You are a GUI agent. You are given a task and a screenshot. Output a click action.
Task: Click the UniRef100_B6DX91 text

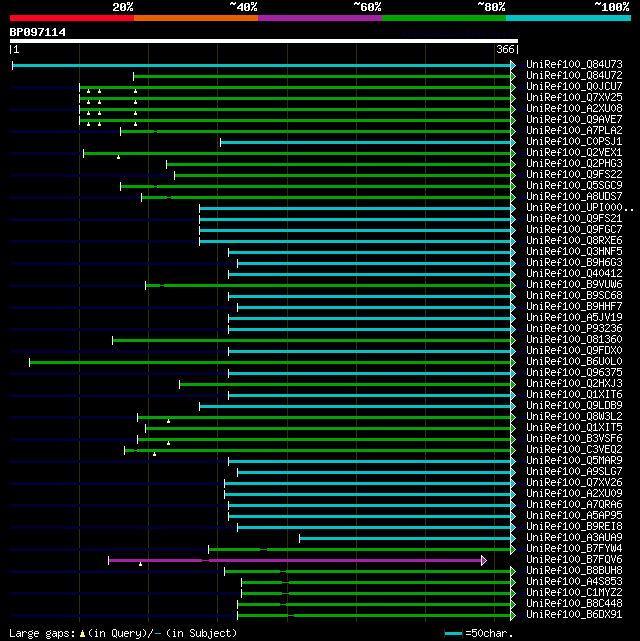click(x=574, y=615)
